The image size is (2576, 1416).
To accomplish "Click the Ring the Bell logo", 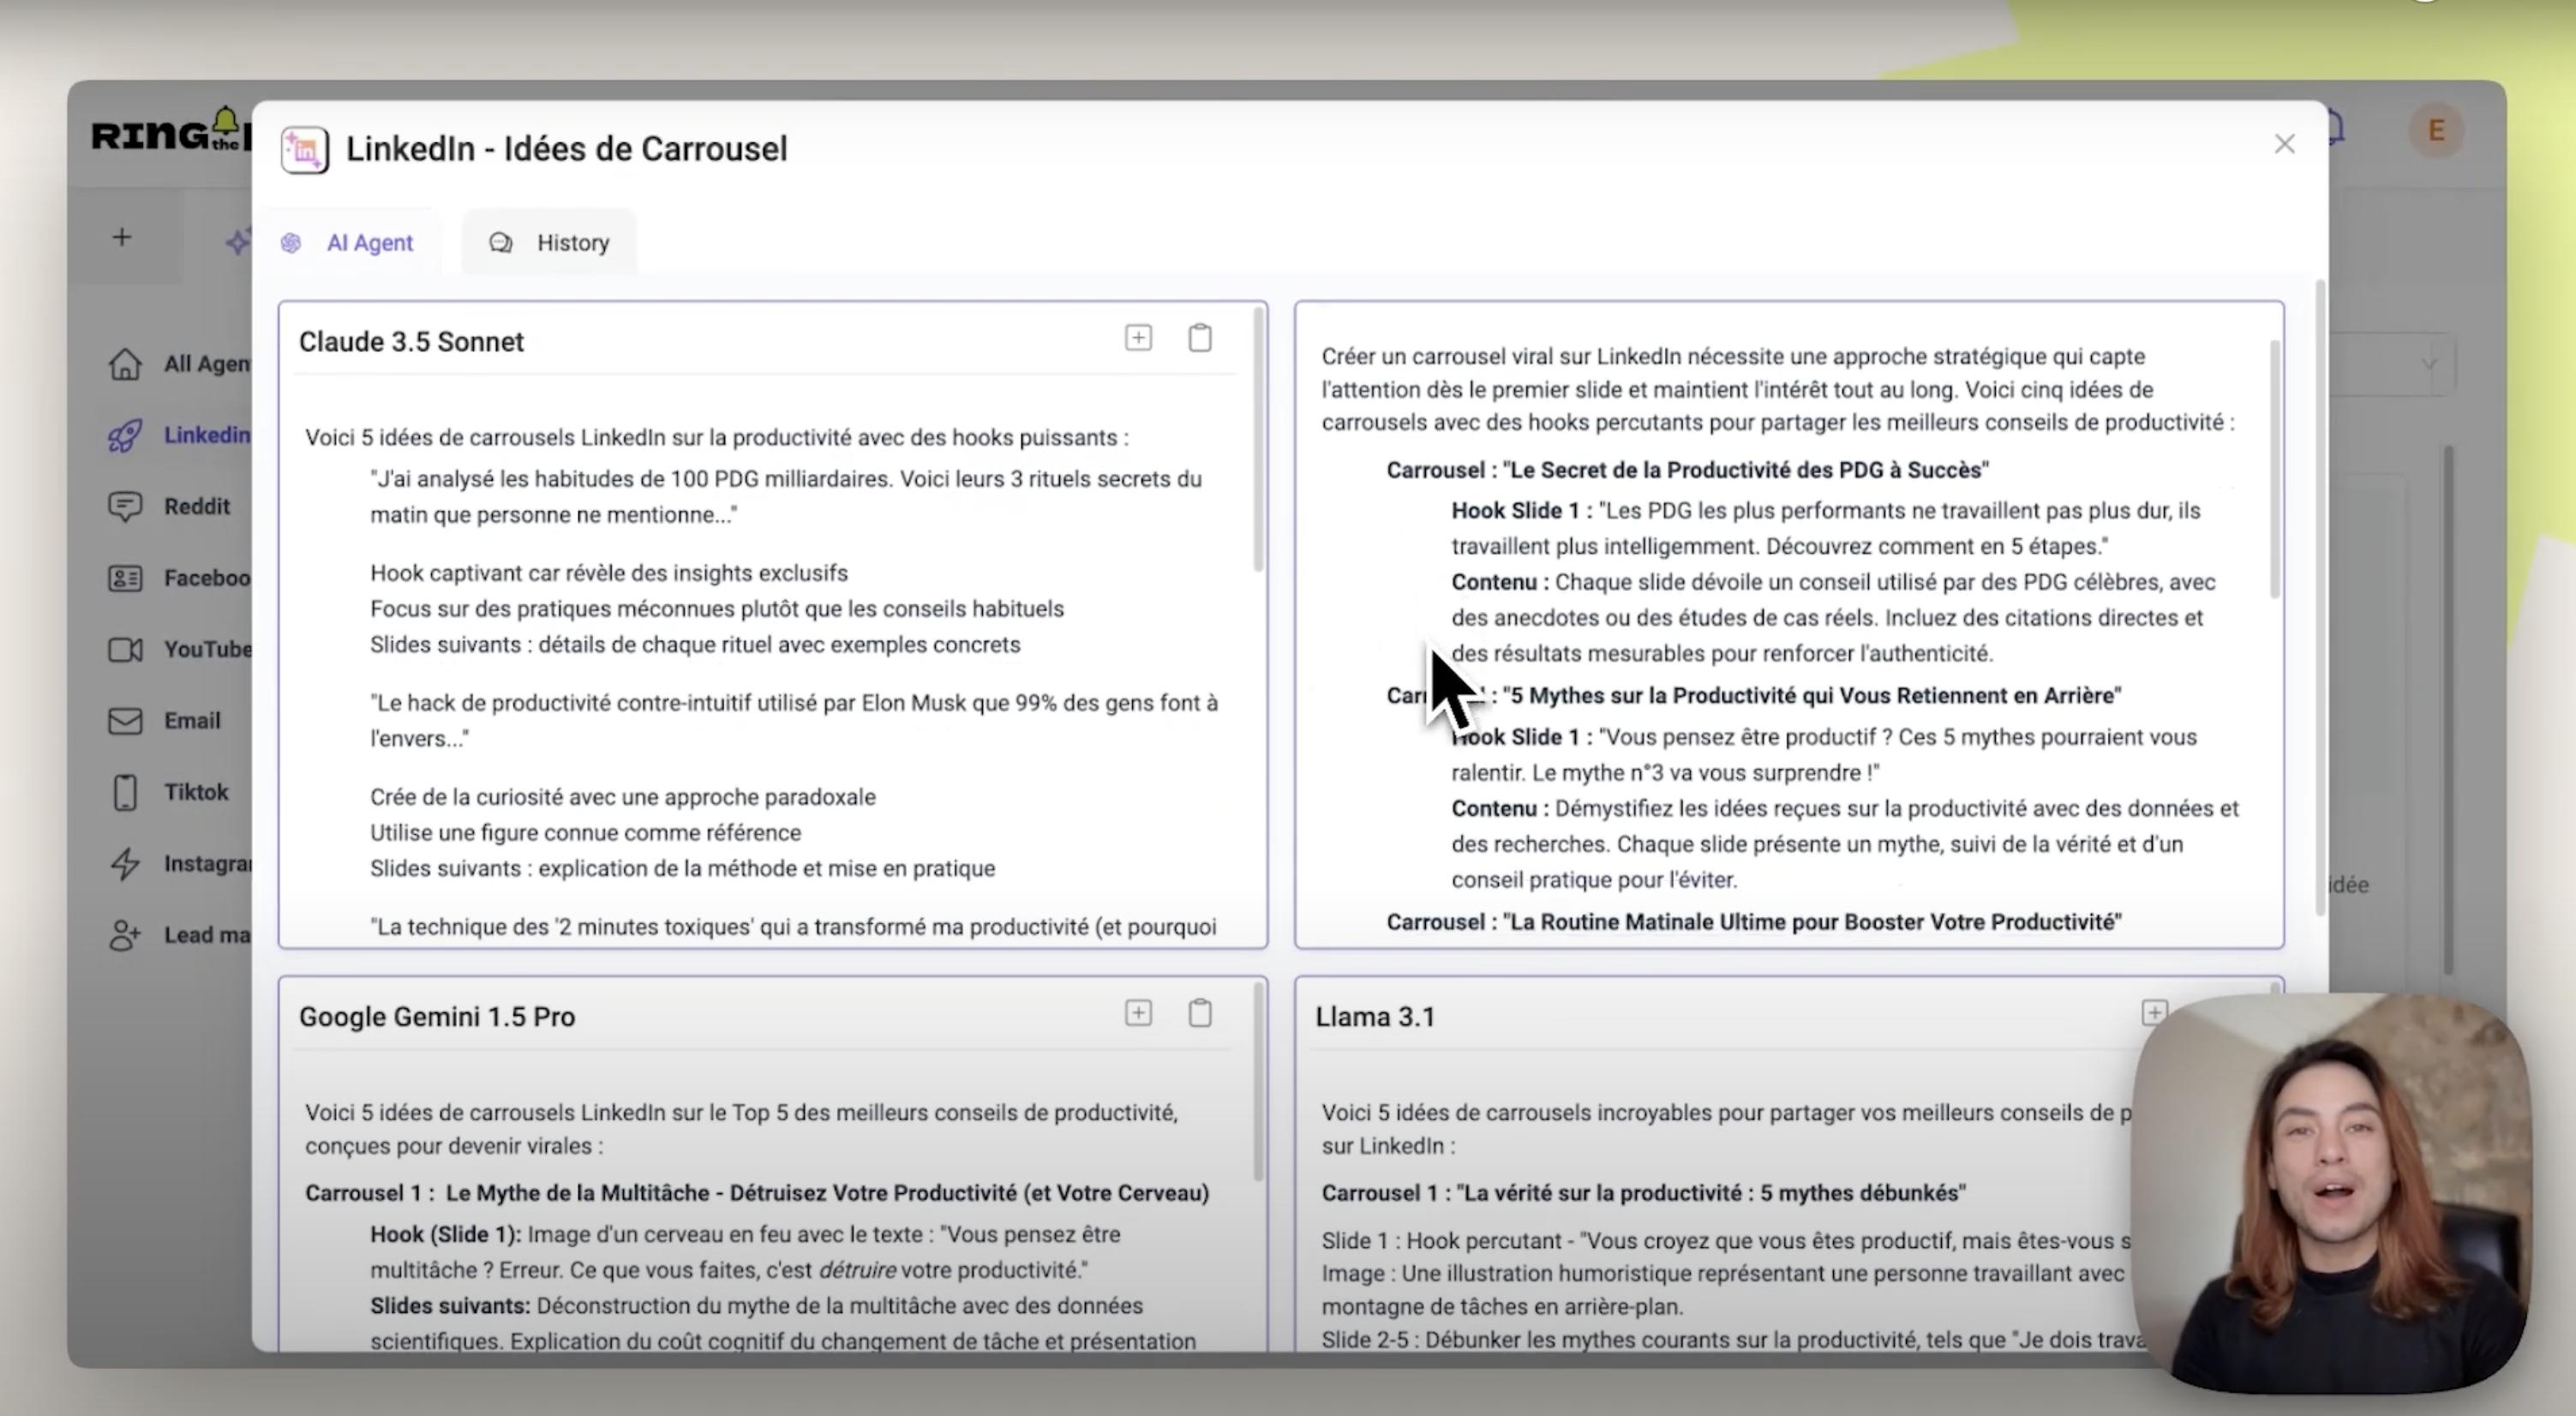I will [x=170, y=132].
